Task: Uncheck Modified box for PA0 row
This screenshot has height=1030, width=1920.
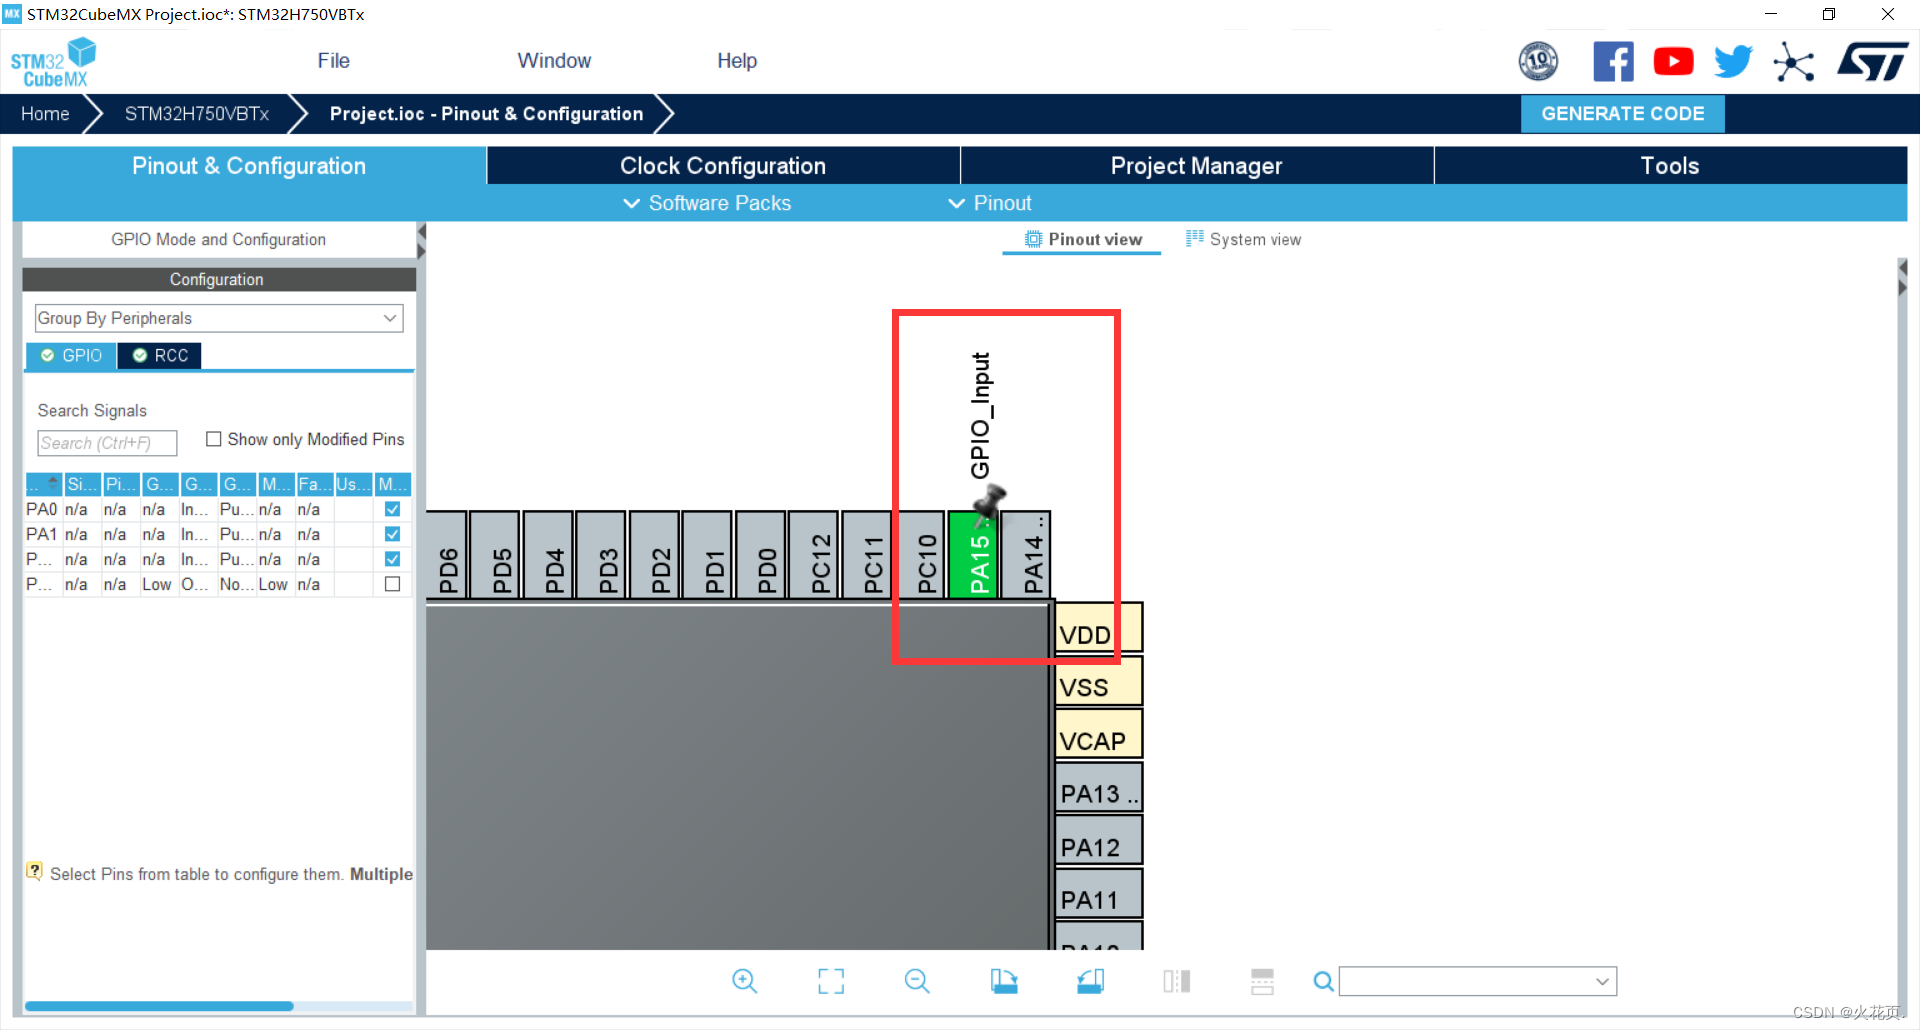Action: [393, 509]
